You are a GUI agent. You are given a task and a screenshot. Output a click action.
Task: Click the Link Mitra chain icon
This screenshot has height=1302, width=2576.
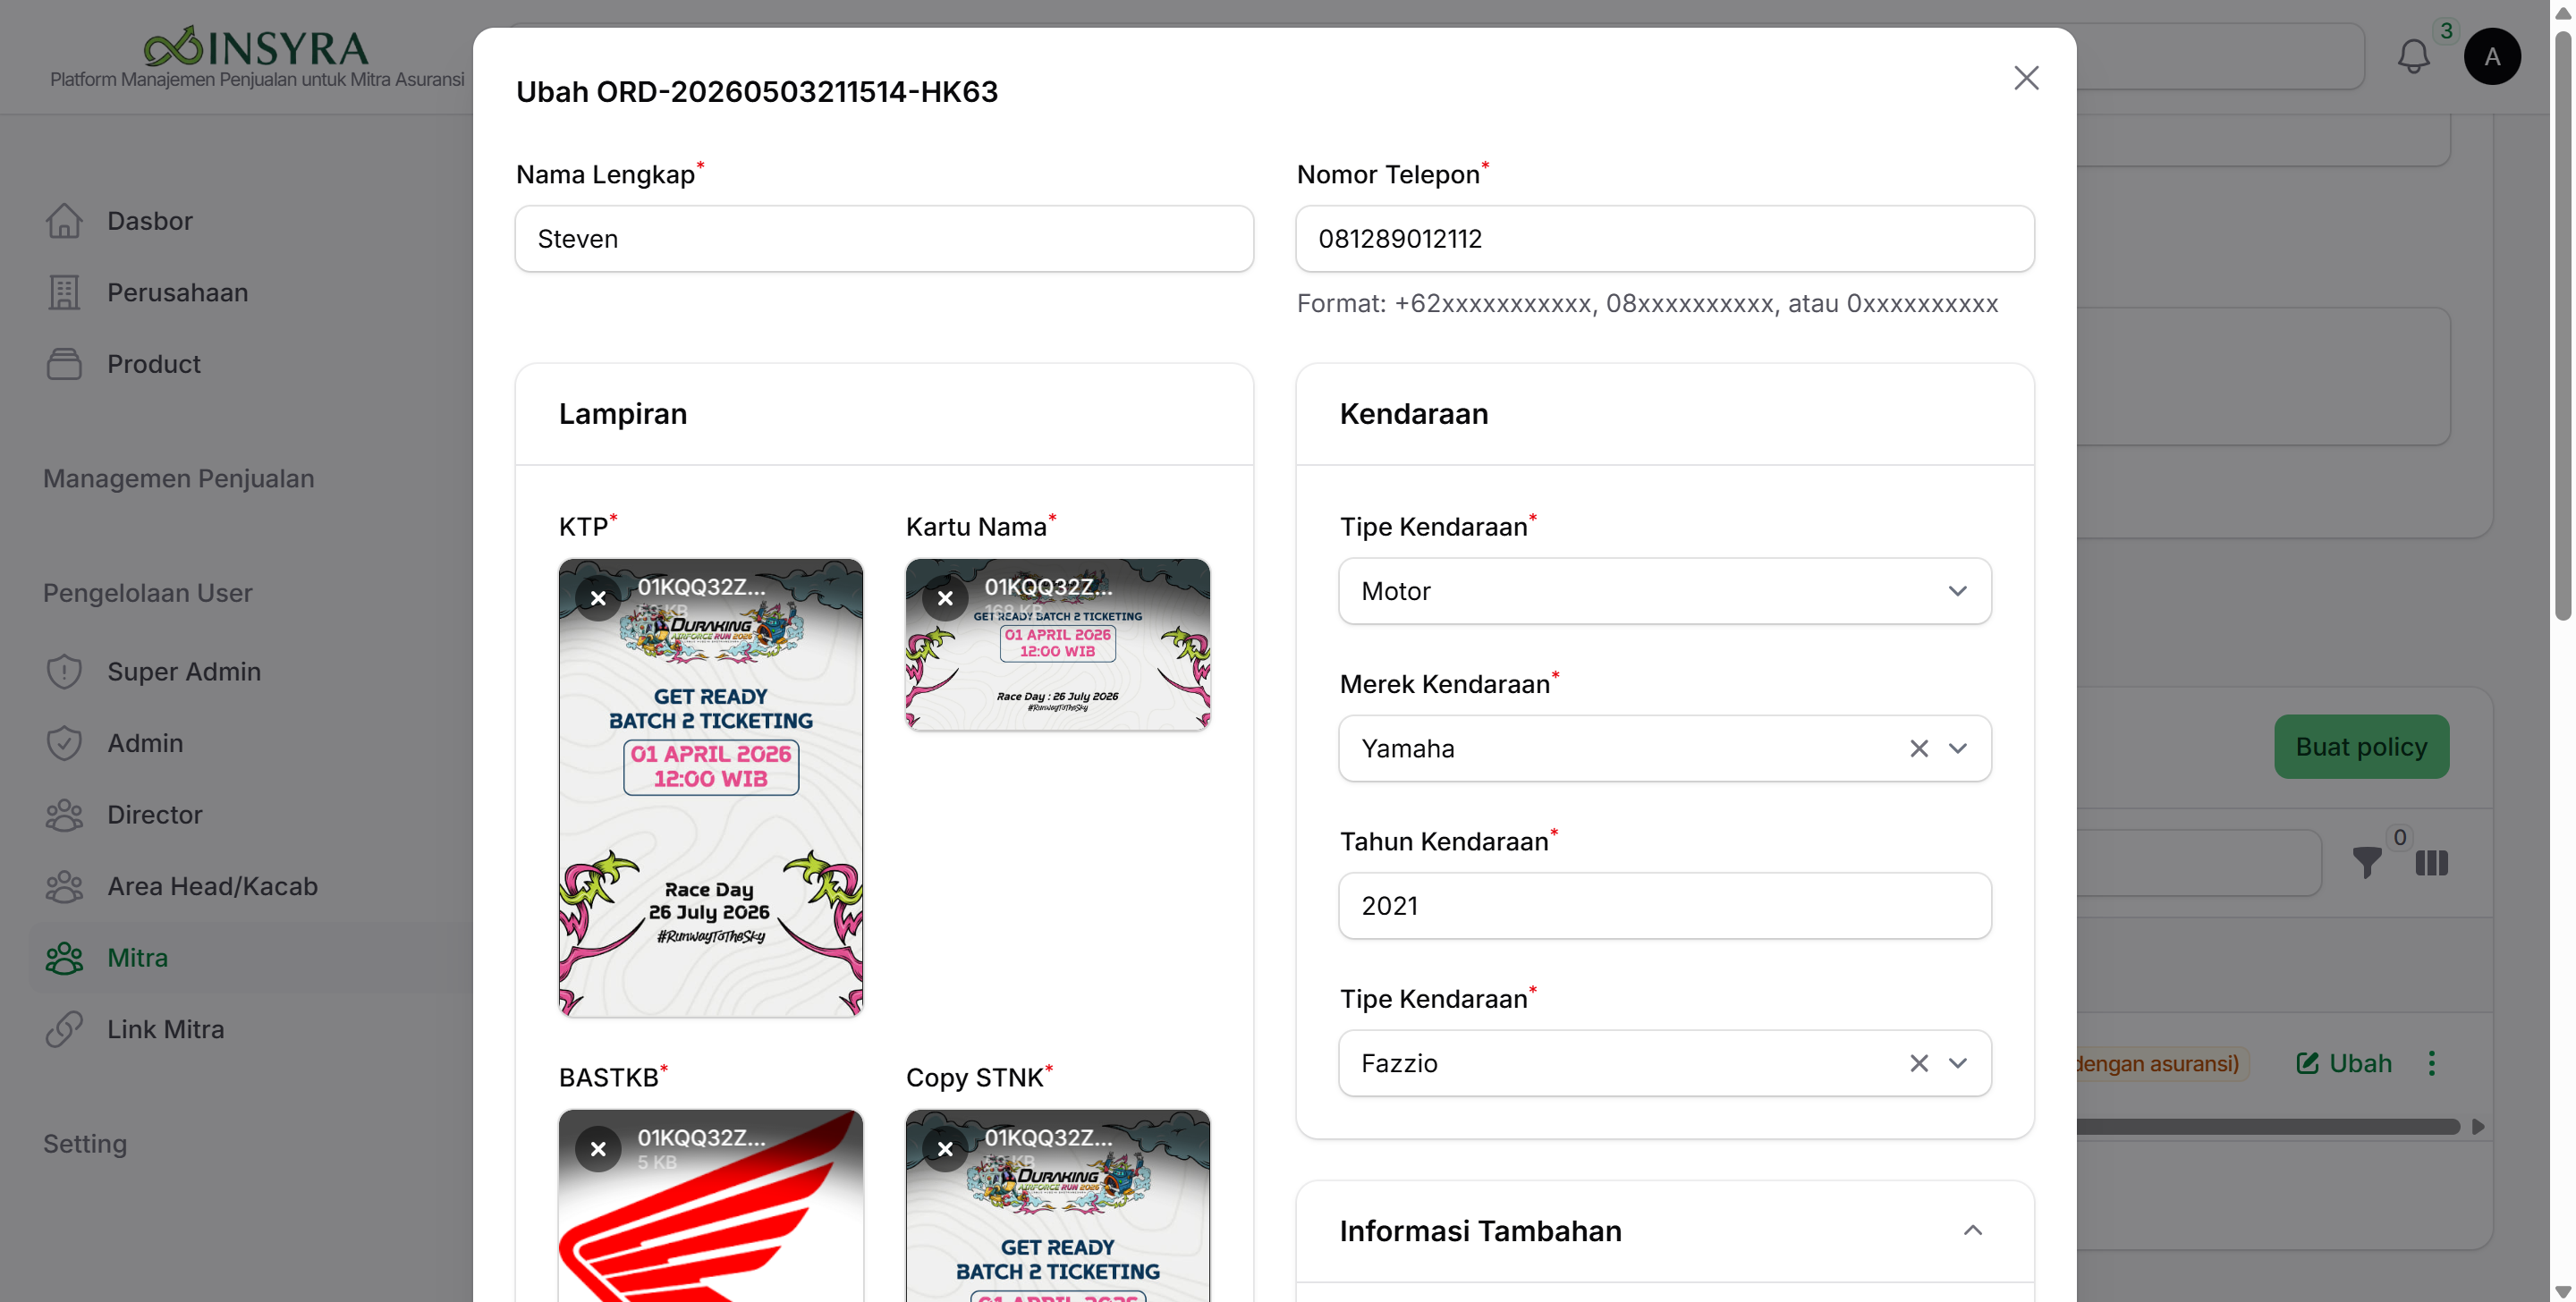point(64,1029)
